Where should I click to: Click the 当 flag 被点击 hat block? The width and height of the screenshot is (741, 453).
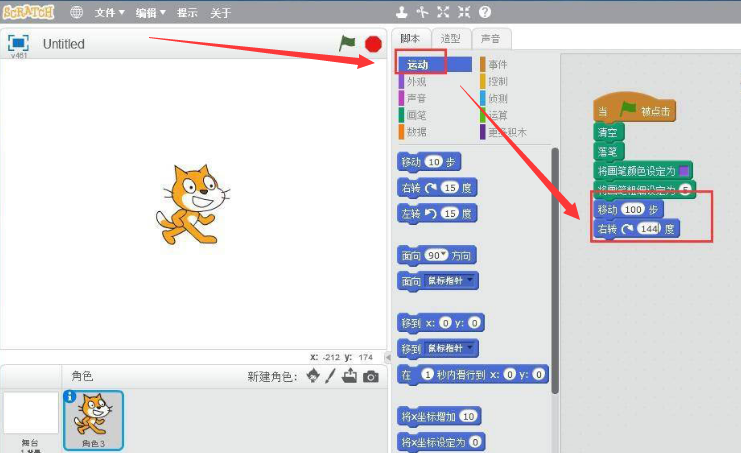coord(634,110)
